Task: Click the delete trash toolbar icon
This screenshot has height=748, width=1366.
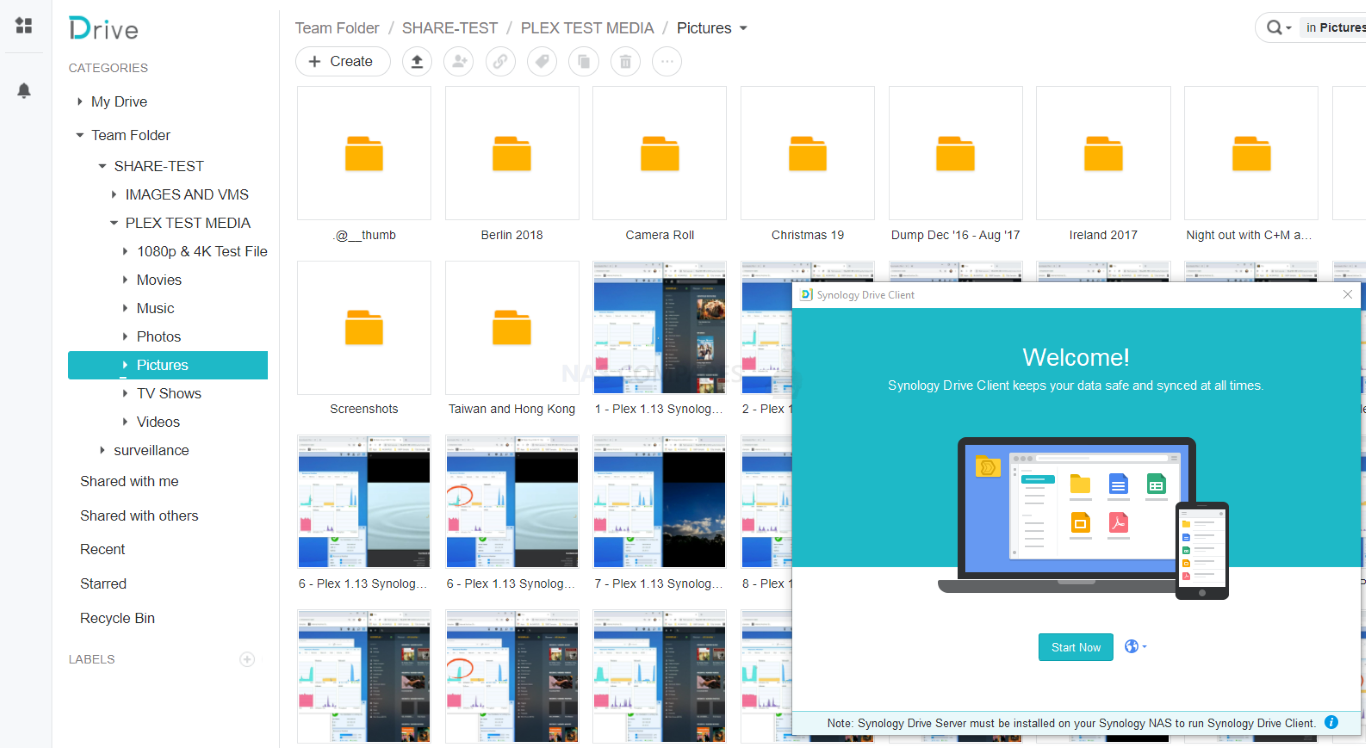Action: click(625, 61)
